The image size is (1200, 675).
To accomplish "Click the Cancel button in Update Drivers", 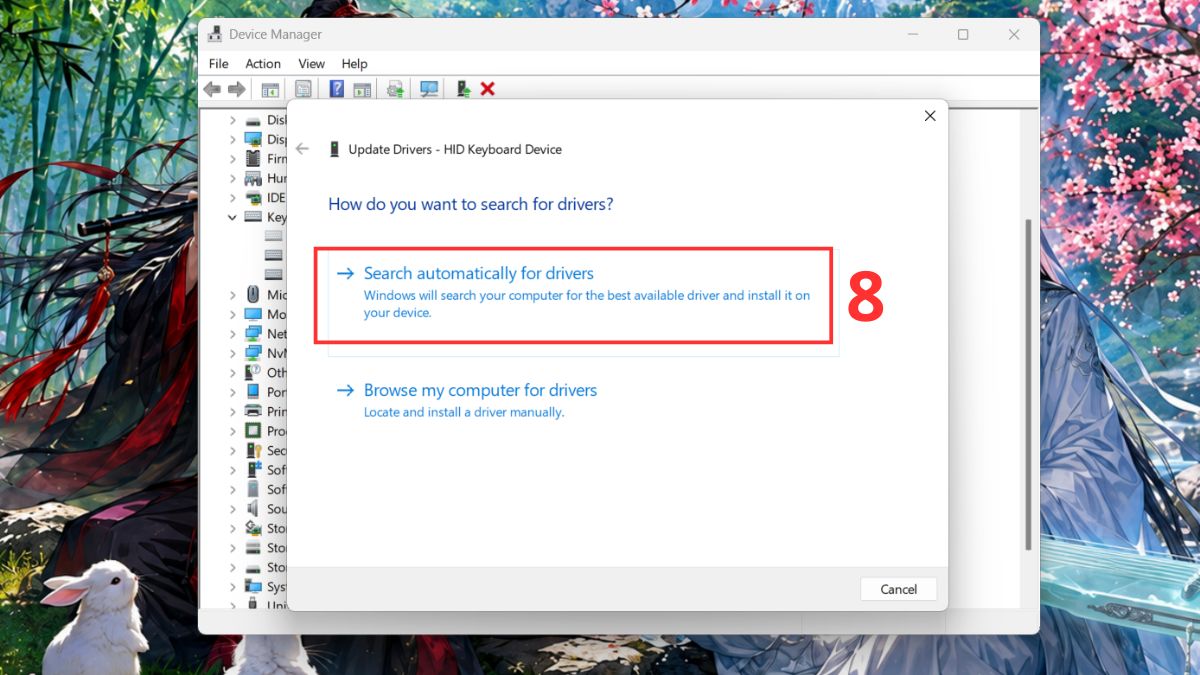I will (898, 589).
